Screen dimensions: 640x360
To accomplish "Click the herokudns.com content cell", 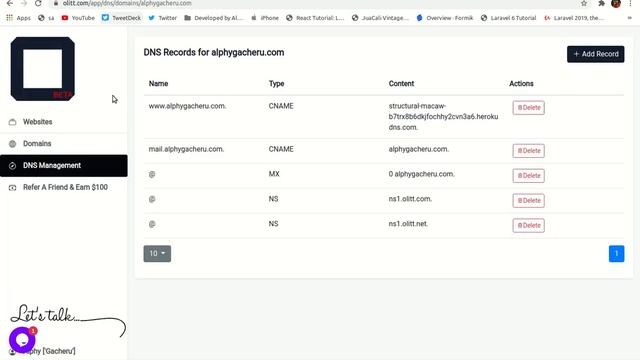I will coord(443,116).
